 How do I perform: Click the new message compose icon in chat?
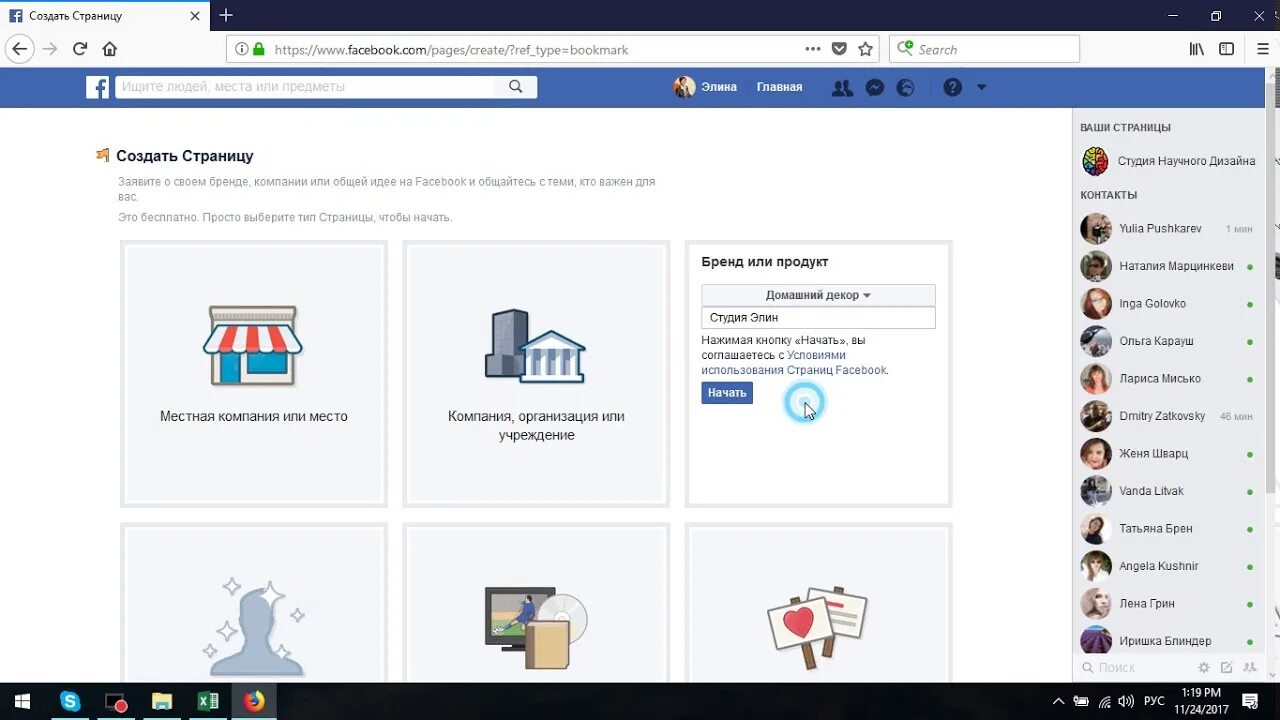pos(1228,667)
